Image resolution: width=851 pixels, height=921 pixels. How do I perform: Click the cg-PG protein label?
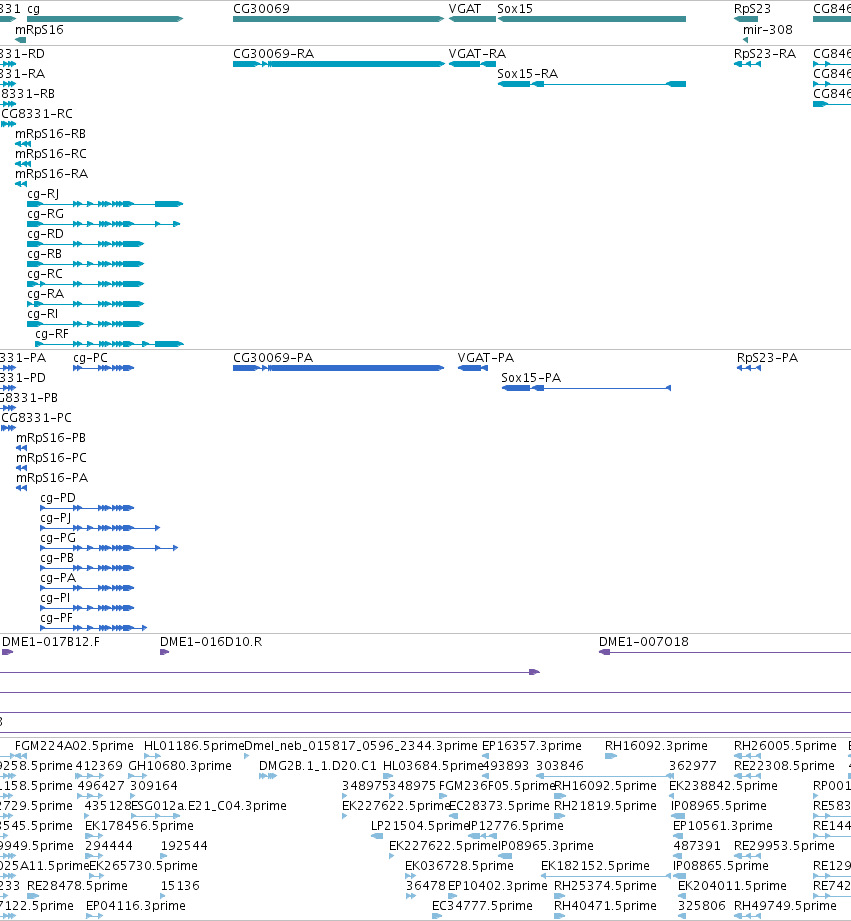pyautogui.click(x=58, y=537)
